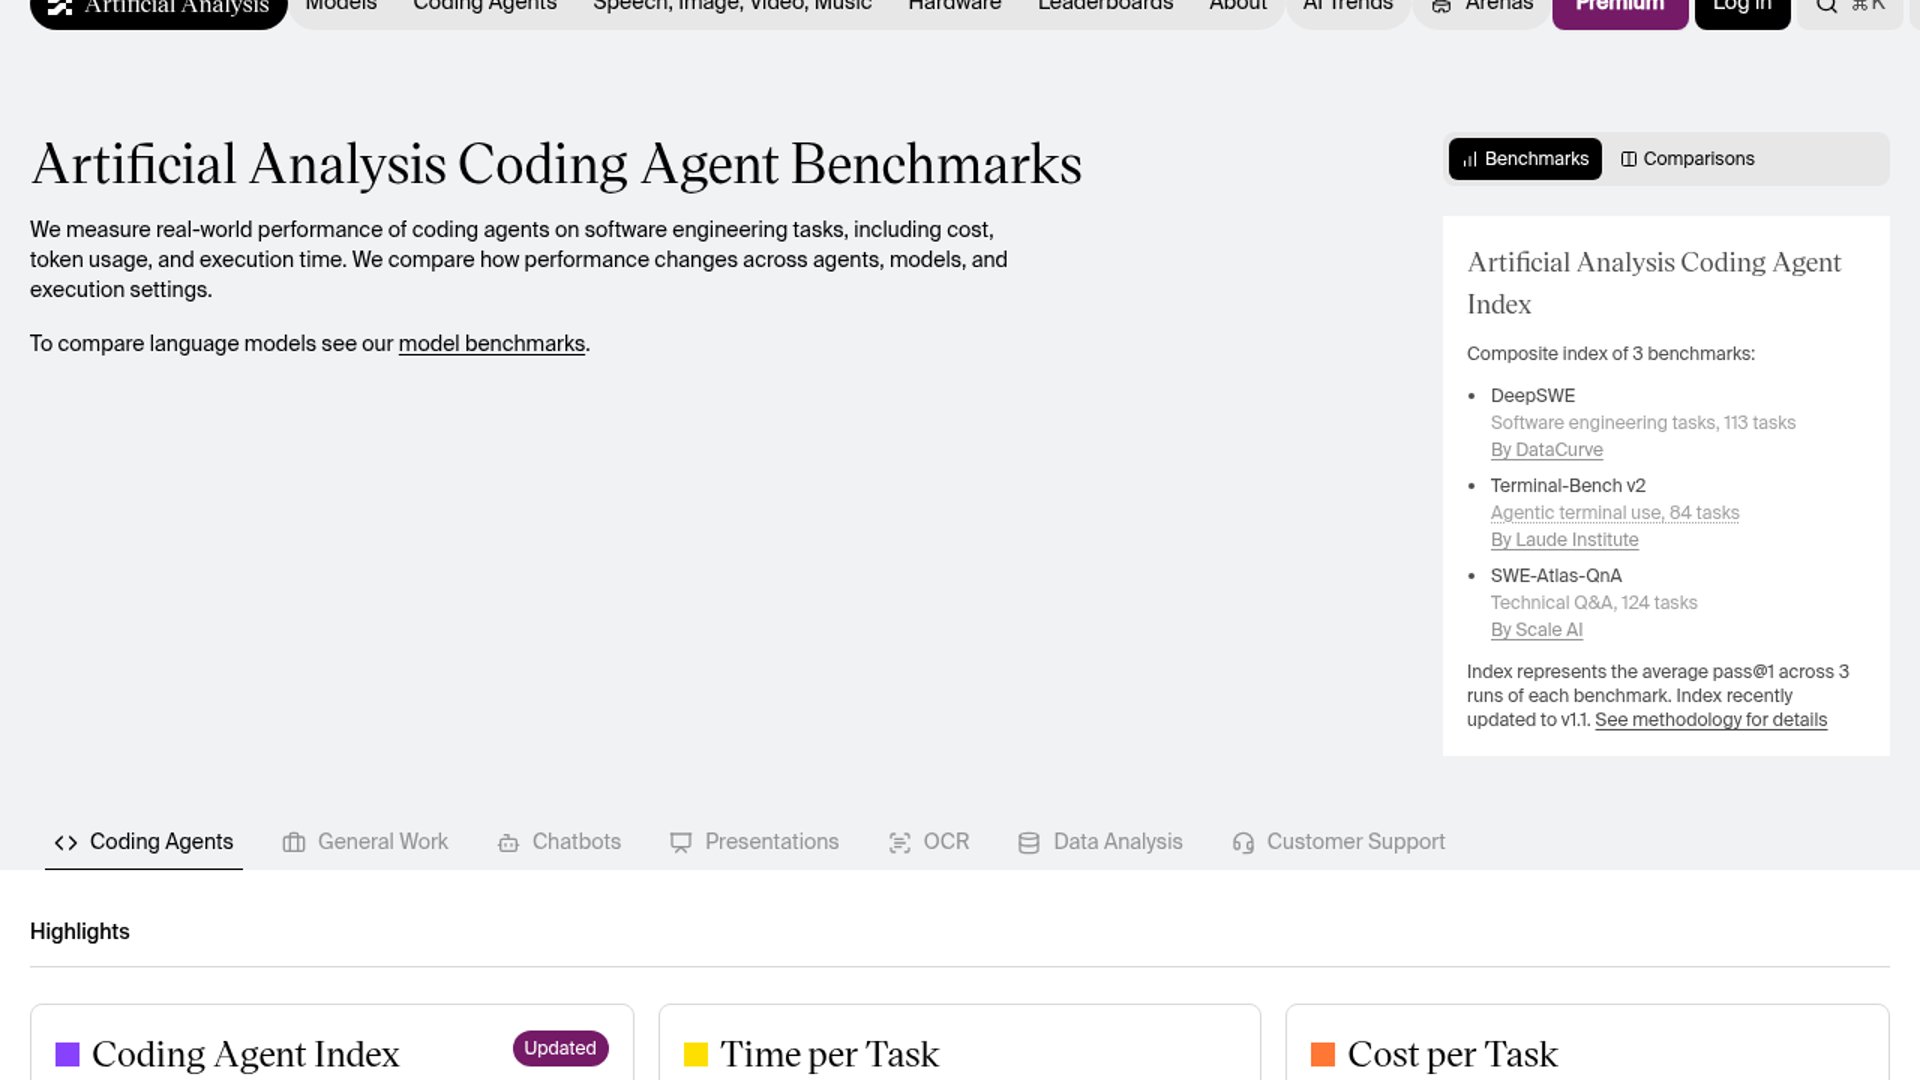
Task: Open Speech, Image, Video, Music menu
Action: pos(732,6)
